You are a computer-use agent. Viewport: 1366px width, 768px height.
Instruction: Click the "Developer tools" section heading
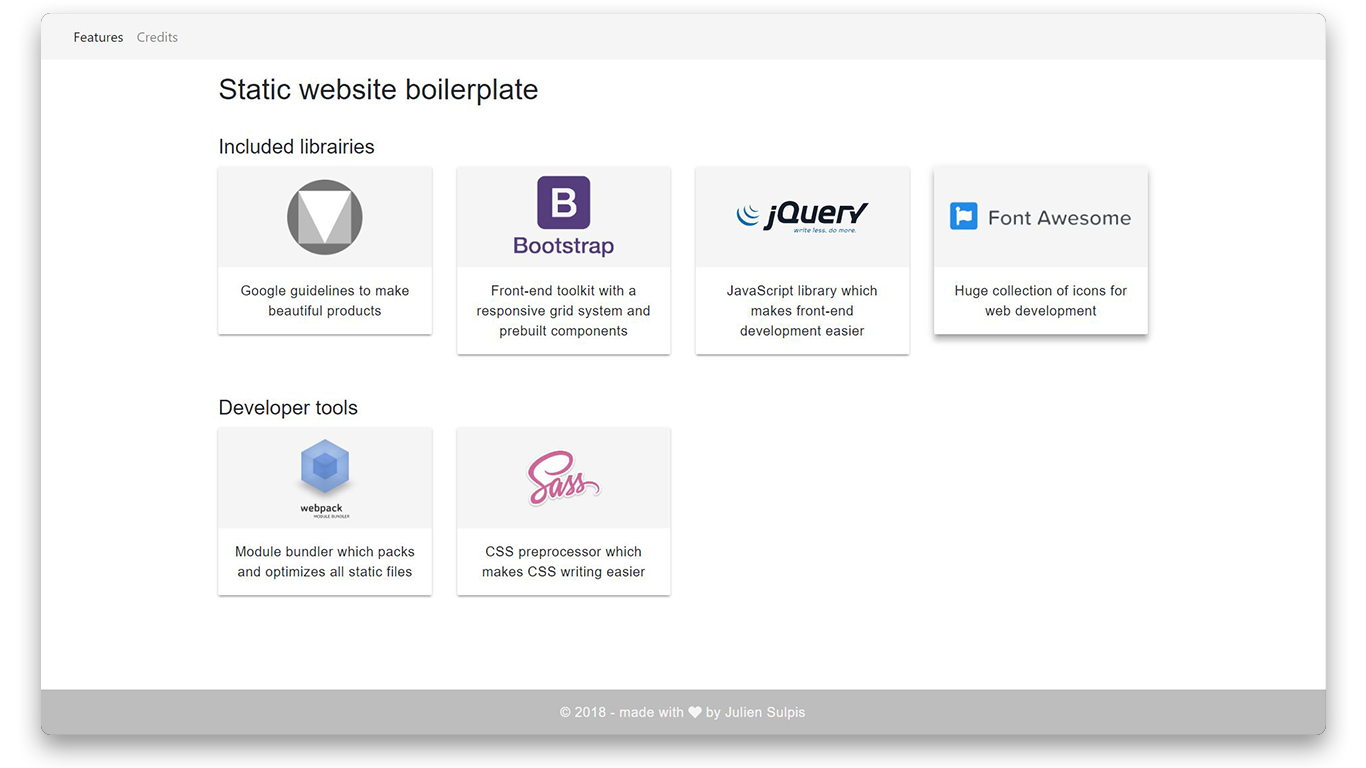click(x=288, y=407)
